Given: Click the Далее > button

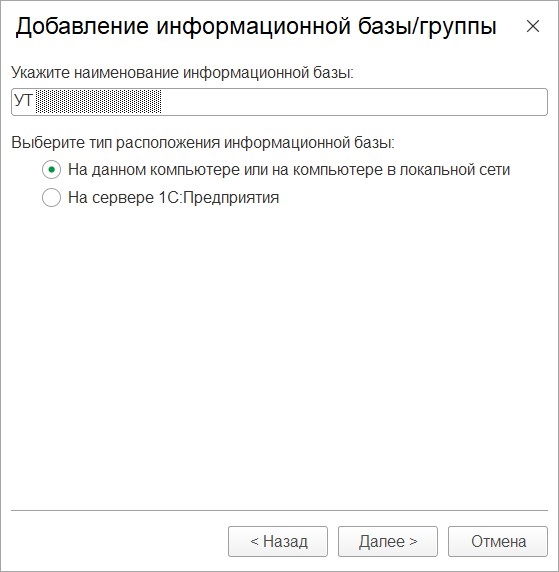Looking at the screenshot, I should tap(388, 541).
